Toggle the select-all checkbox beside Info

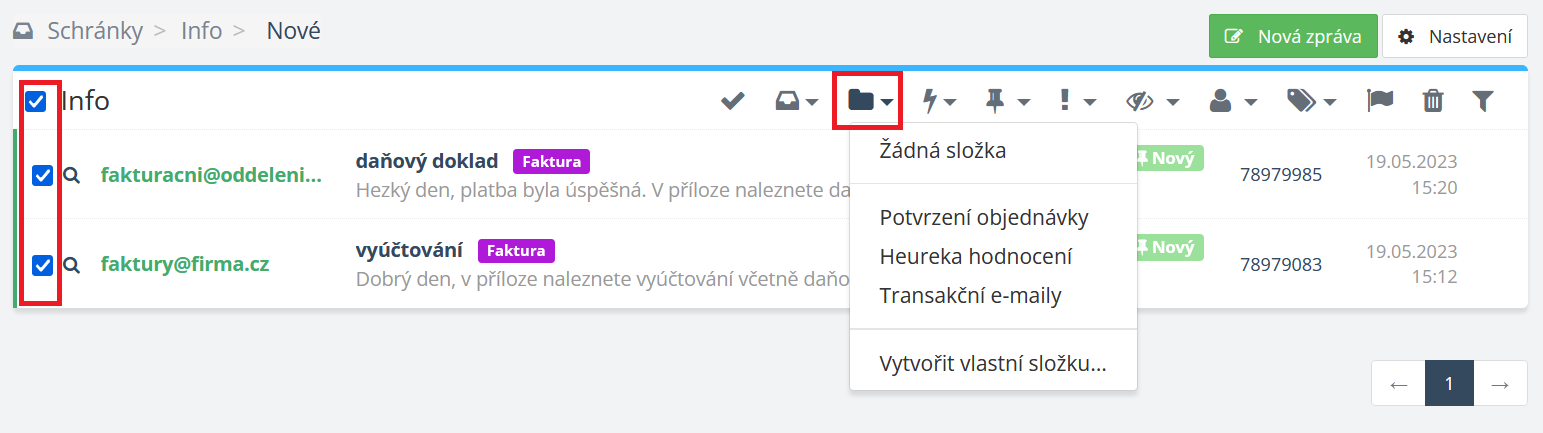pos(35,101)
